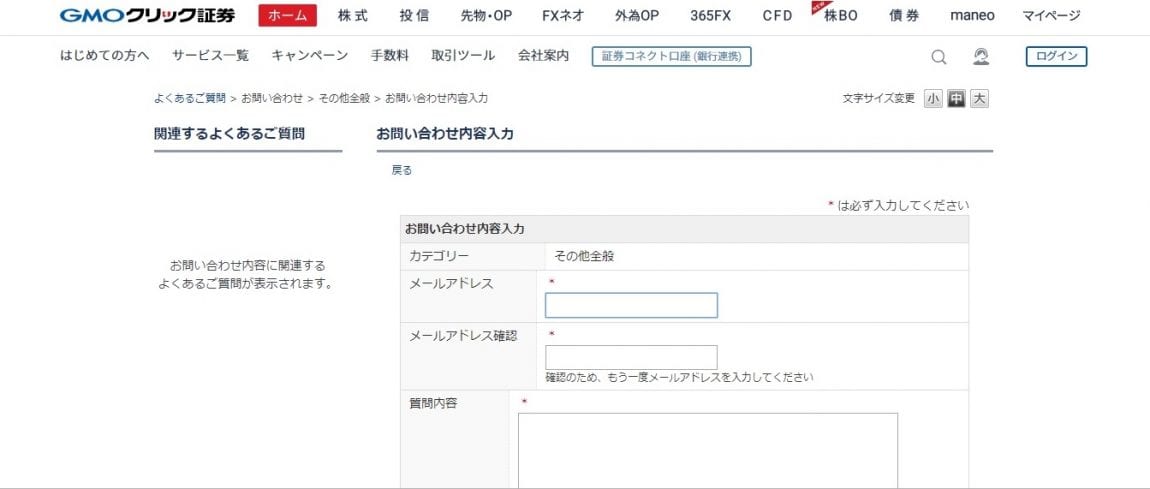The height and width of the screenshot is (489, 1150).
Task: Open the 株式 menu item
Action: (353, 16)
